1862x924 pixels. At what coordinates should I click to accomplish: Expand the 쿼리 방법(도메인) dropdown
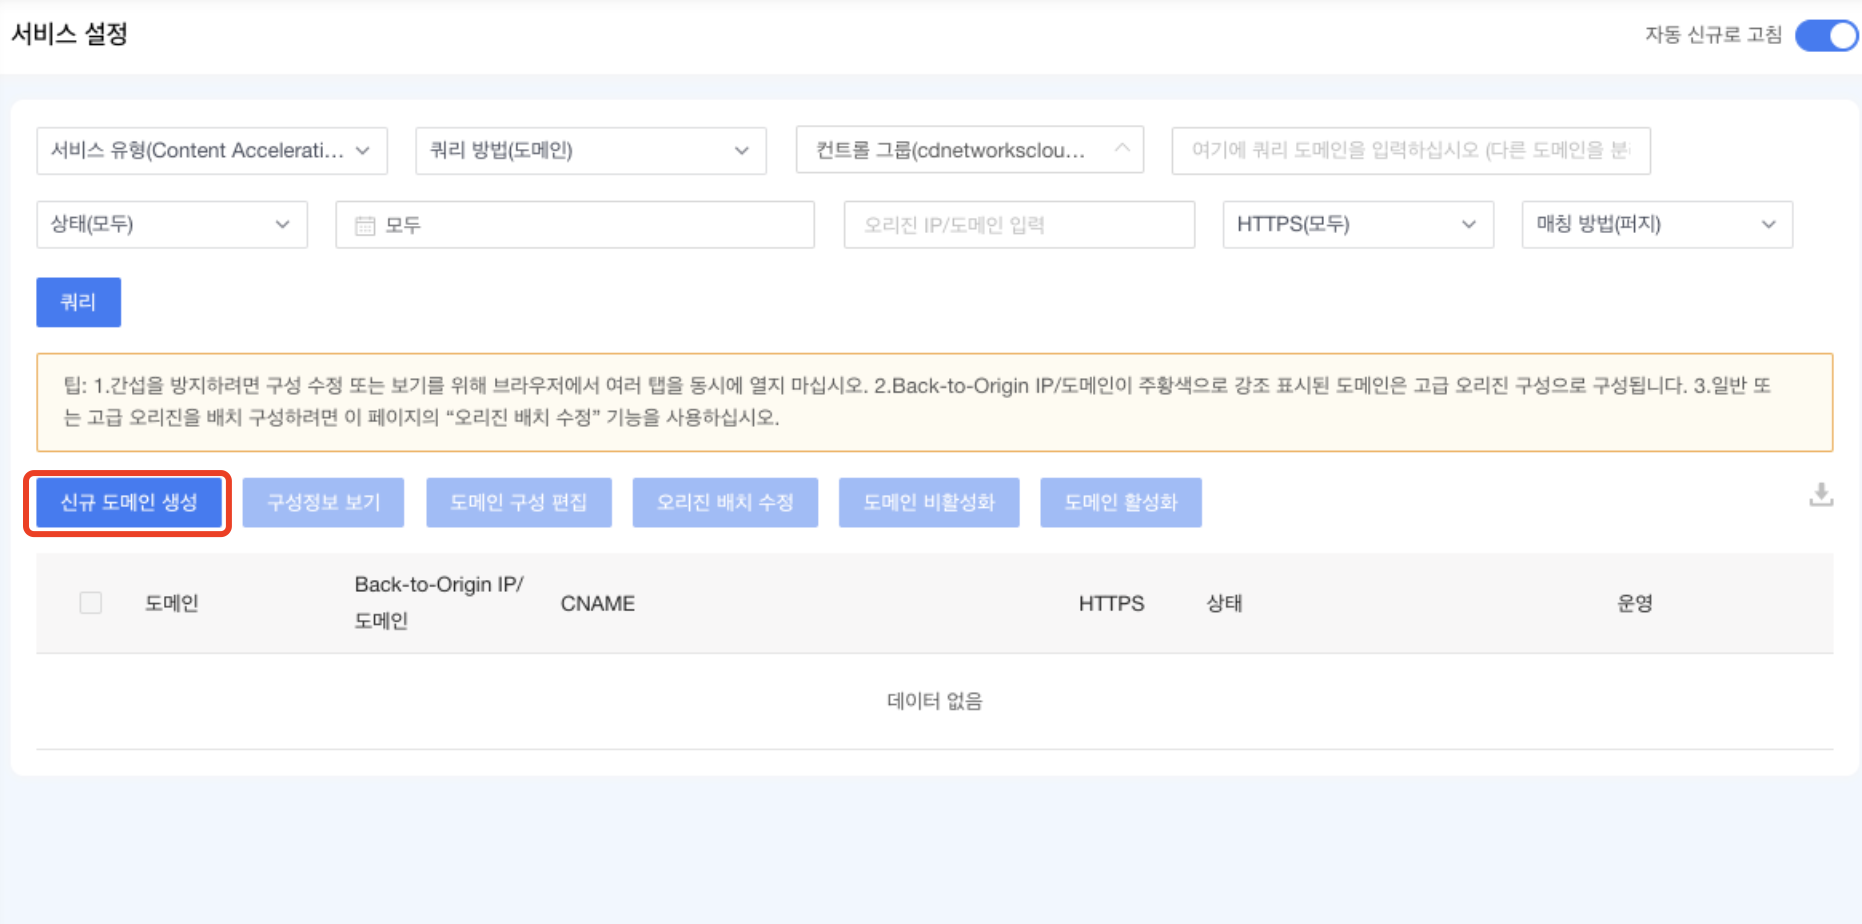589,150
